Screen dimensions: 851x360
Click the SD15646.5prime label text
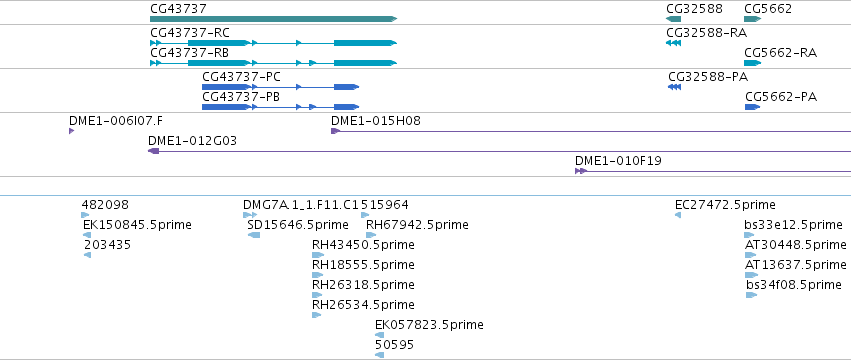(298, 225)
